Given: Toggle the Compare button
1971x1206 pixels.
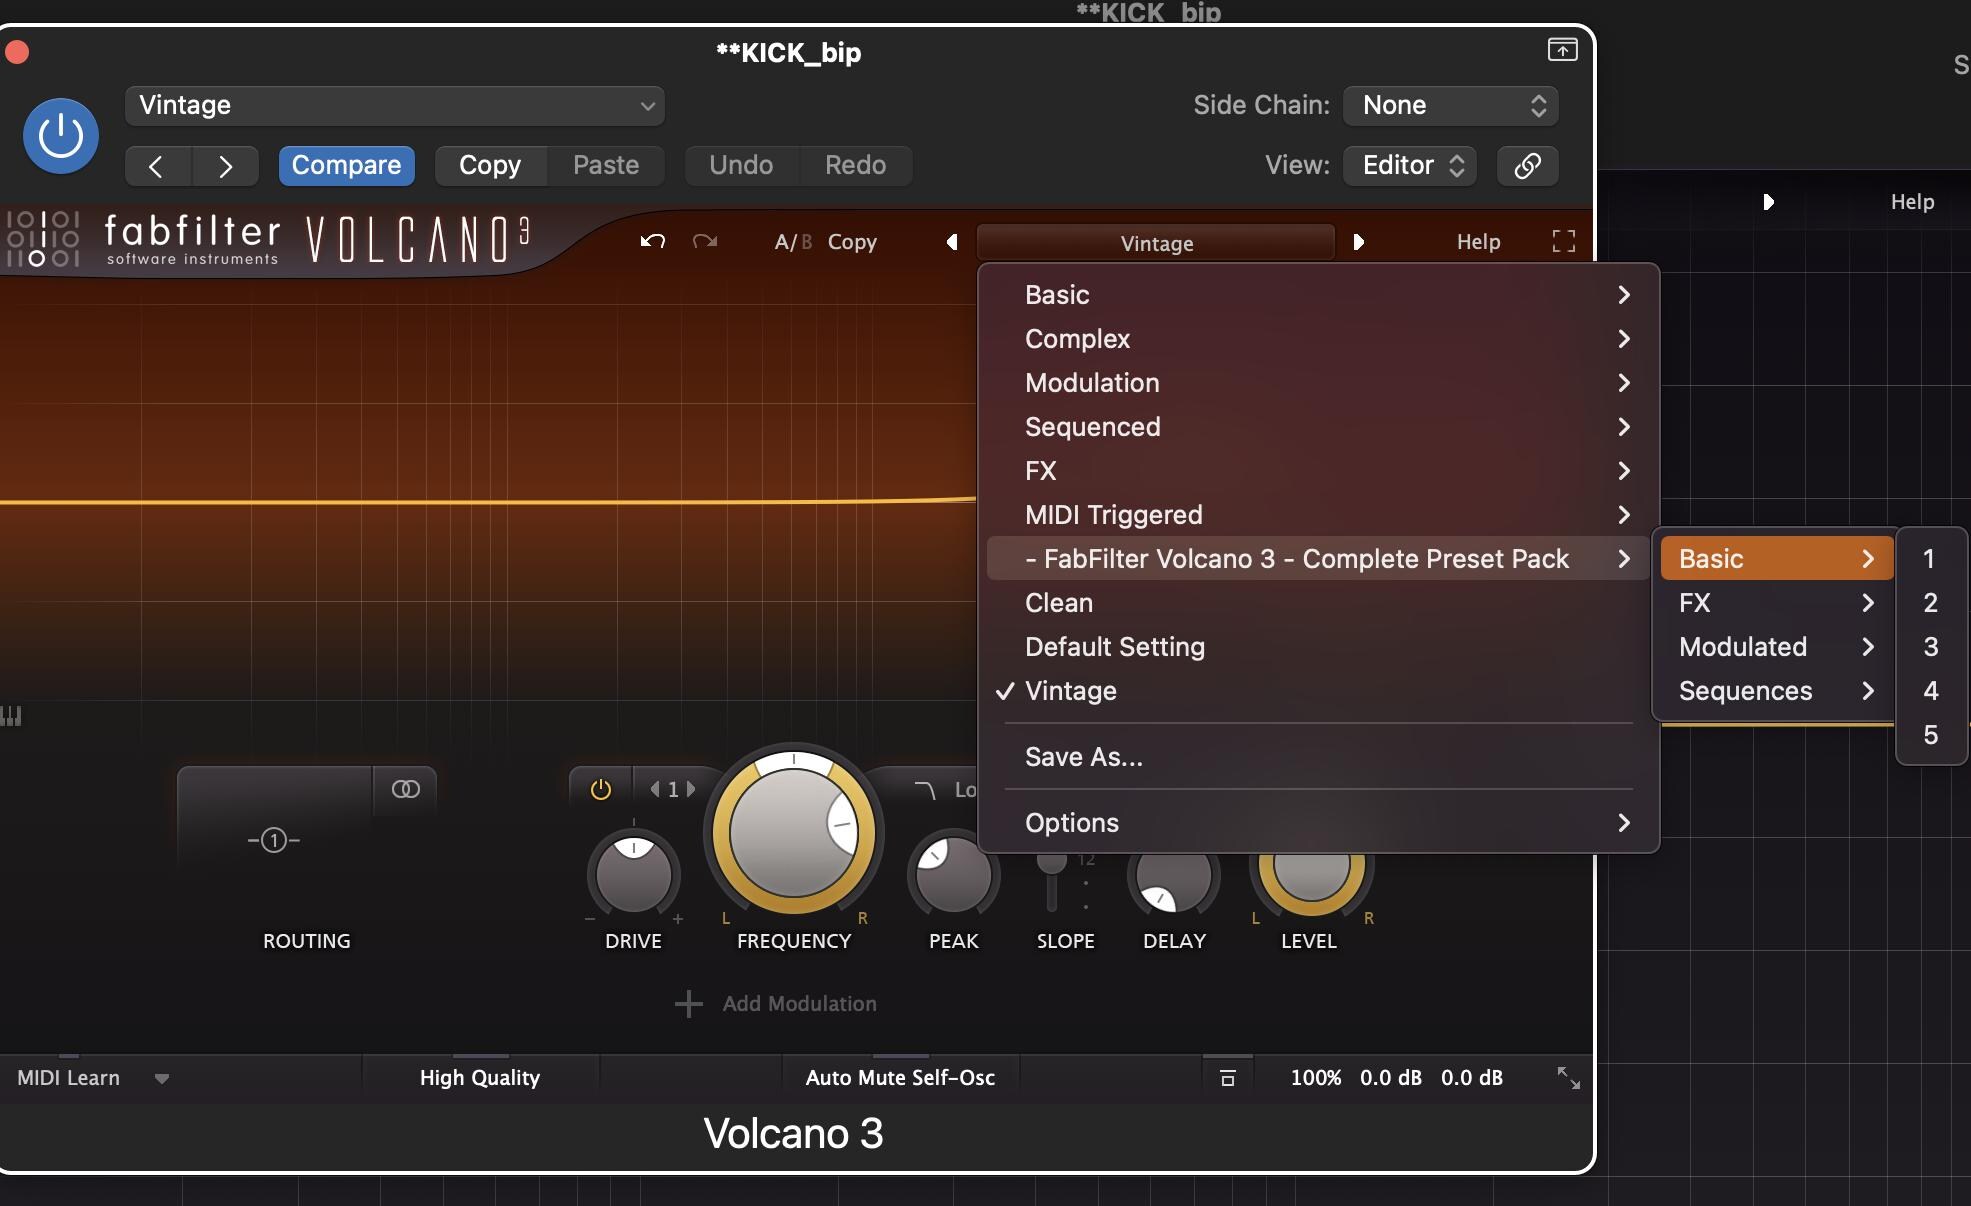Looking at the screenshot, I should coord(346,166).
